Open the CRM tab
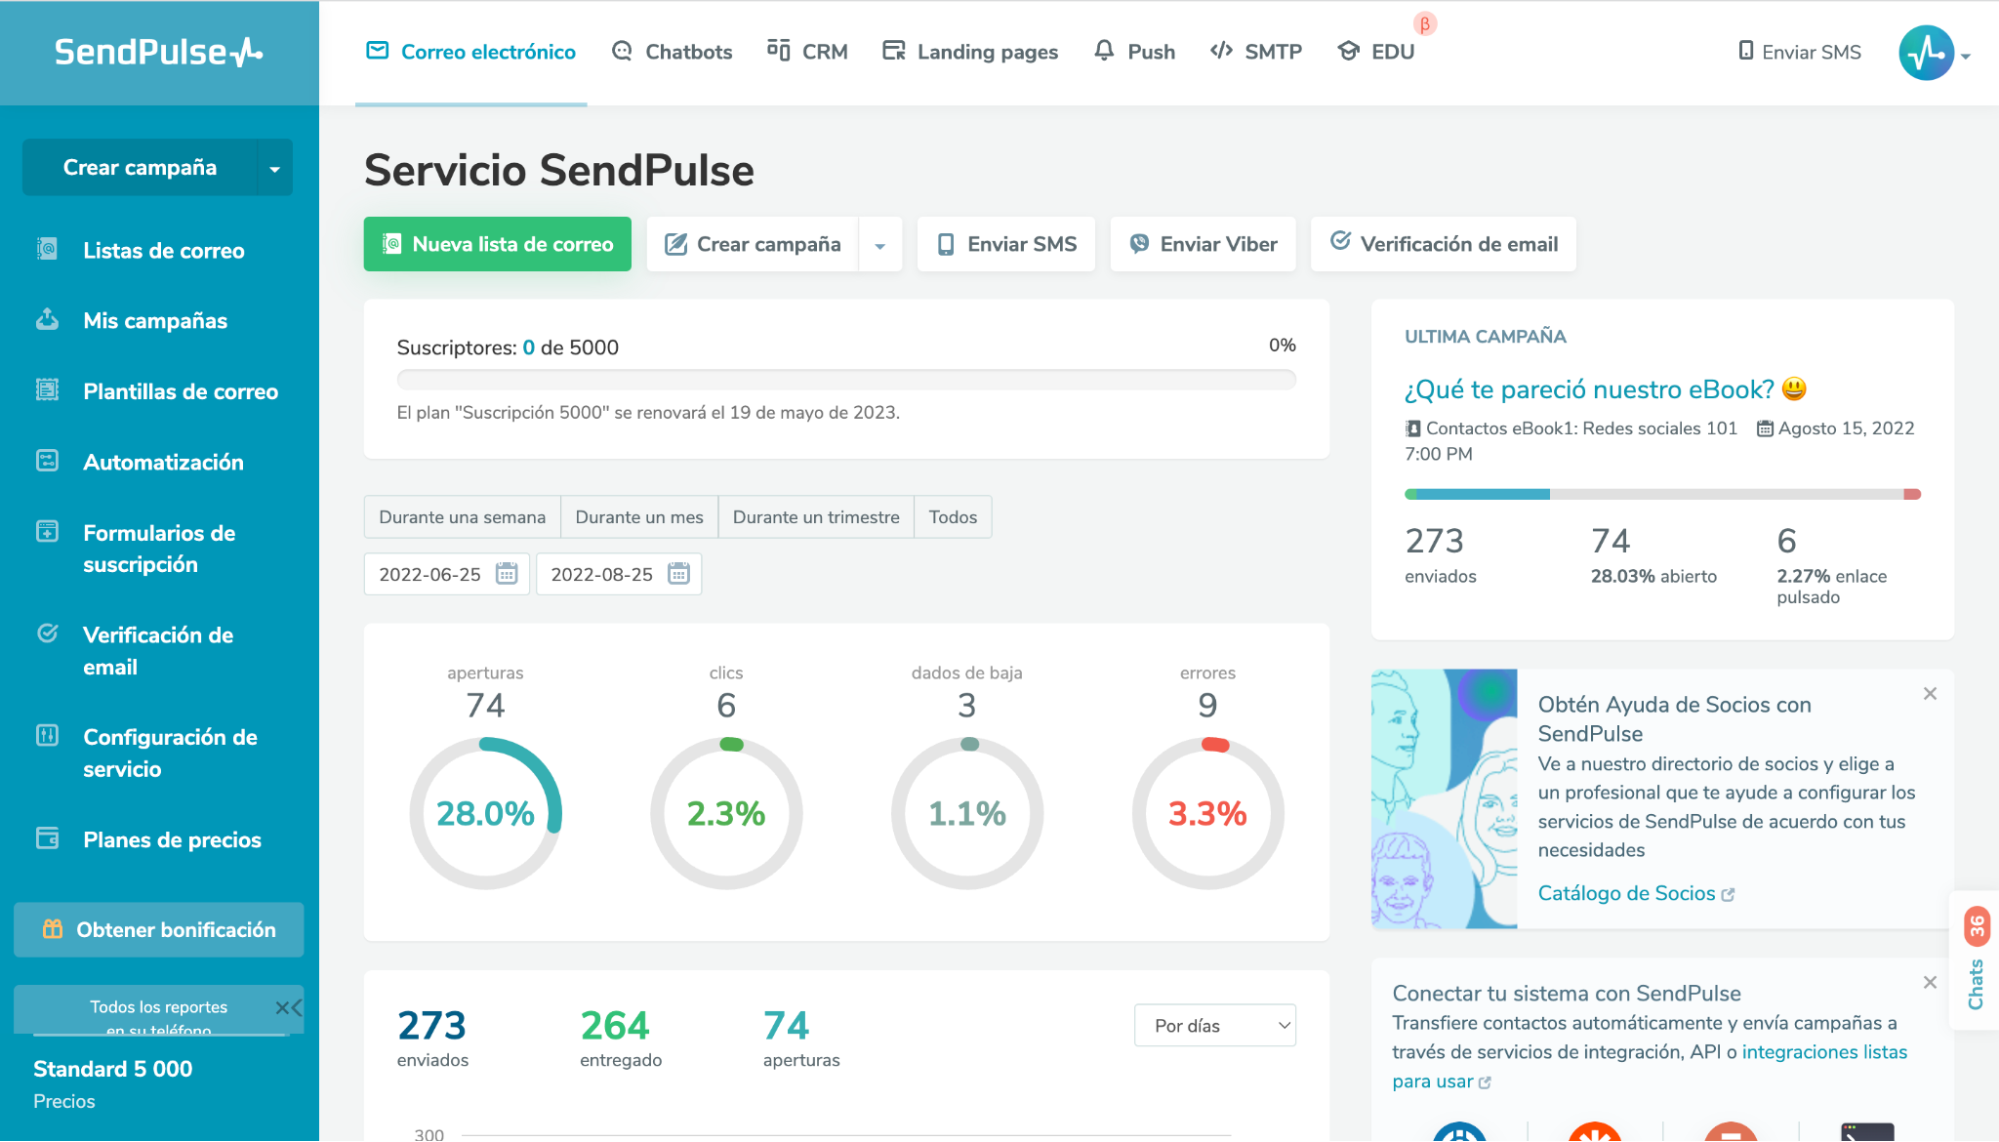Screen dimensions: 1999x1142 point(807,52)
